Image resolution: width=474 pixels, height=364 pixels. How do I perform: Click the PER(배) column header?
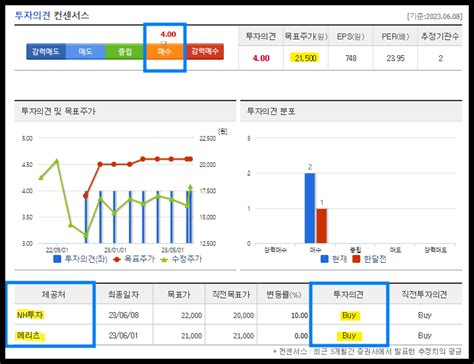pos(395,37)
